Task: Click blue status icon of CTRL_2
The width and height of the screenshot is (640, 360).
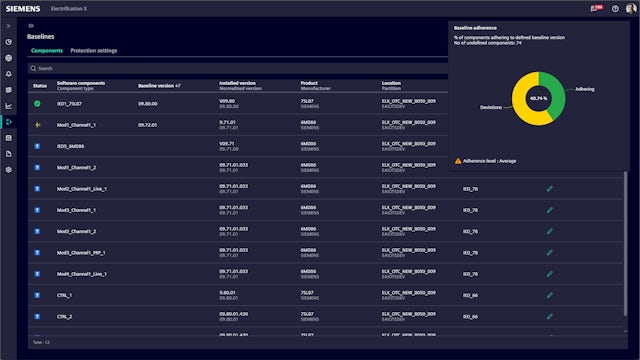Action: click(x=37, y=316)
